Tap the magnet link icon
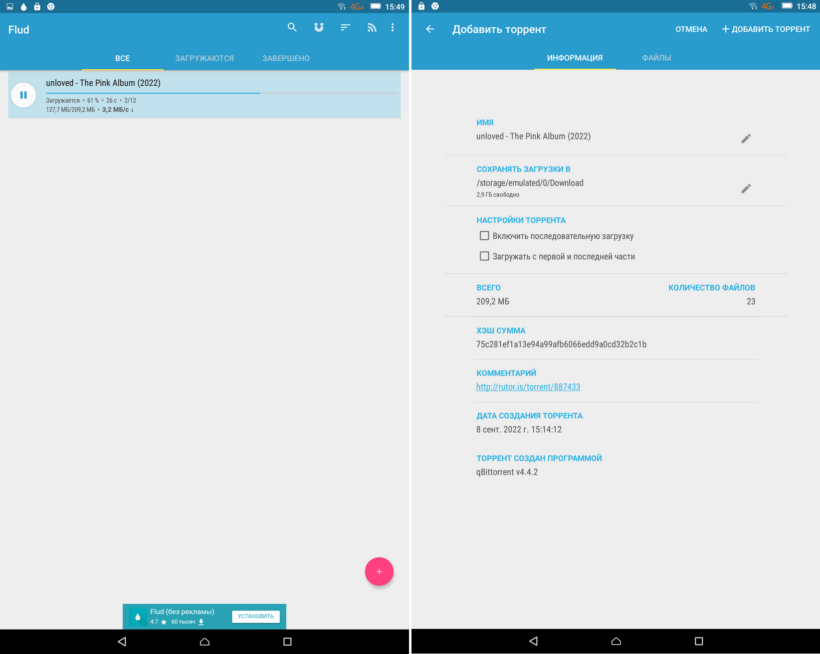The width and height of the screenshot is (820, 654). click(319, 28)
